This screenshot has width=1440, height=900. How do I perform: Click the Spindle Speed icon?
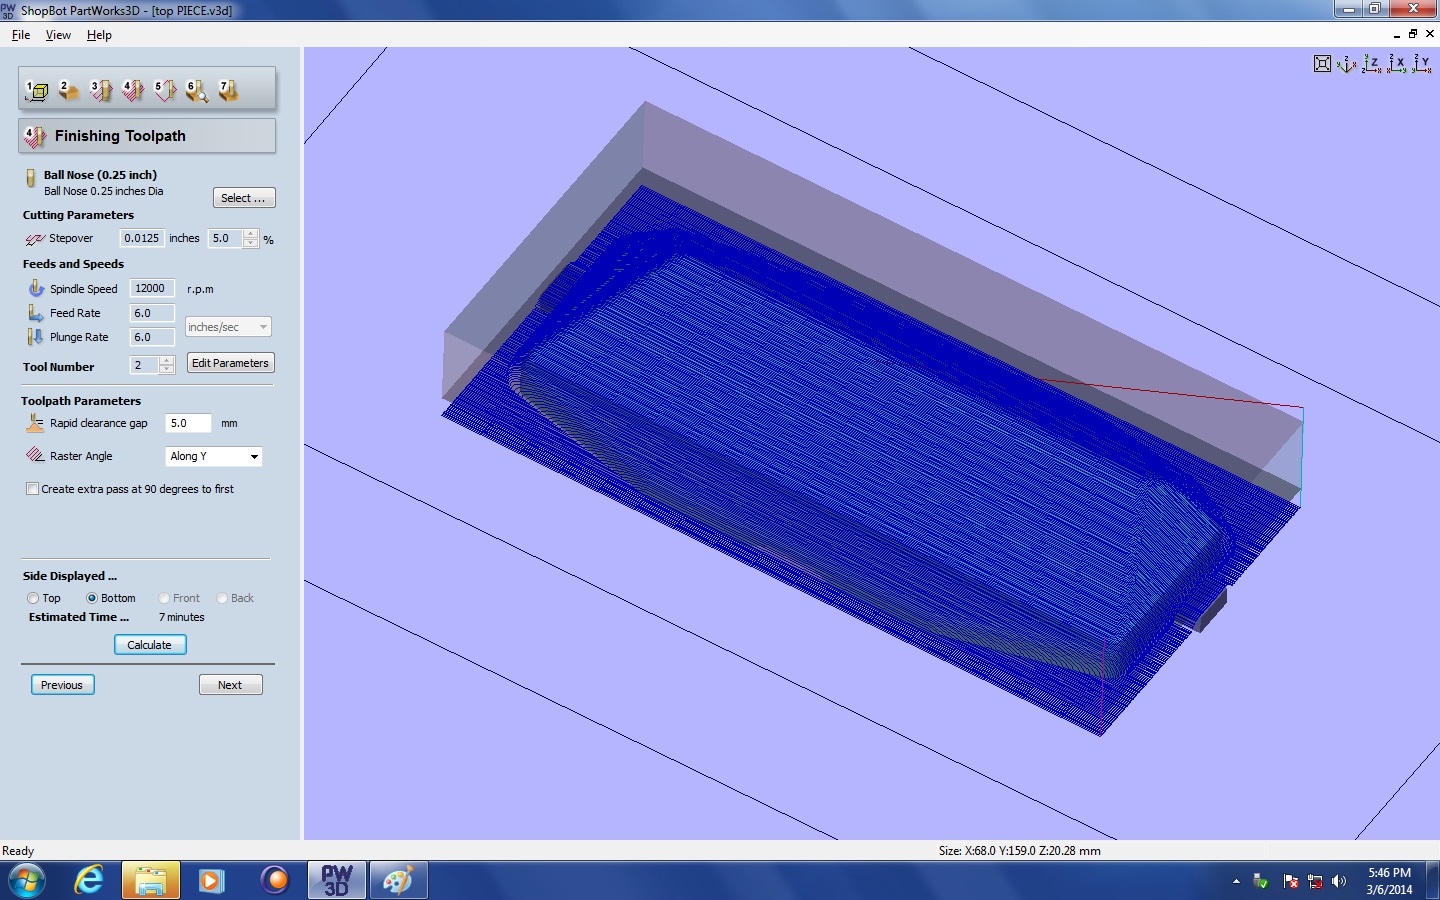[36, 288]
